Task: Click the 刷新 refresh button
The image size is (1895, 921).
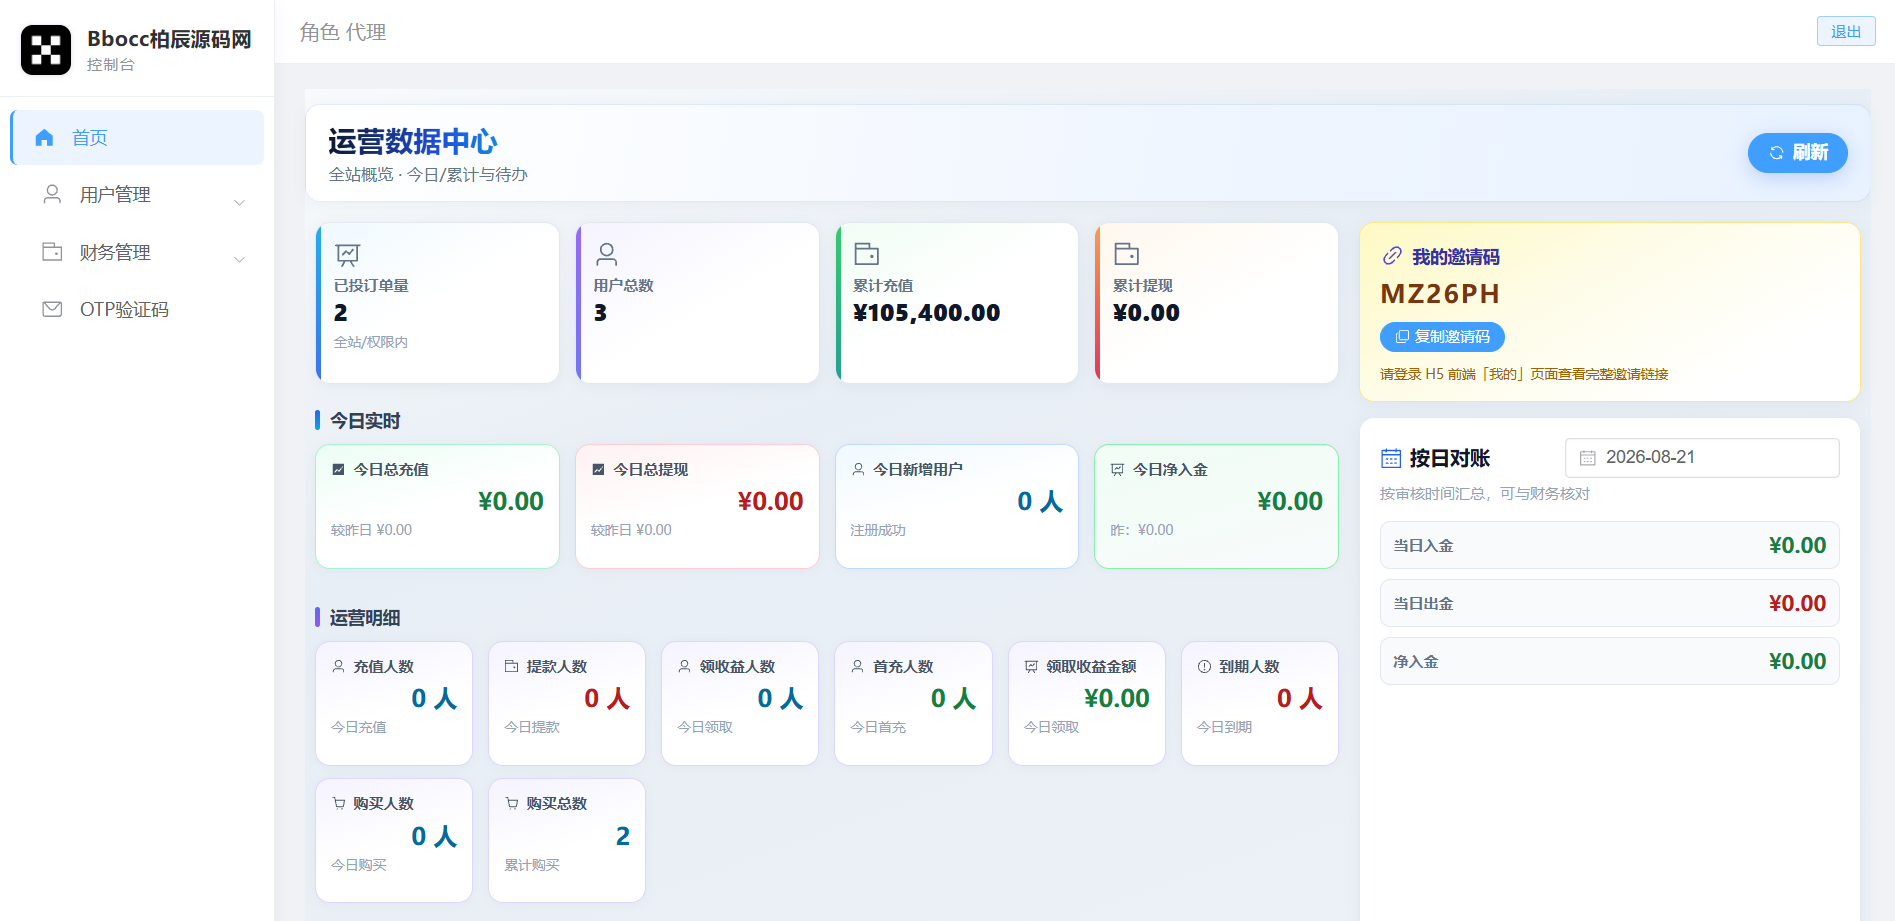Action: 1797,153
